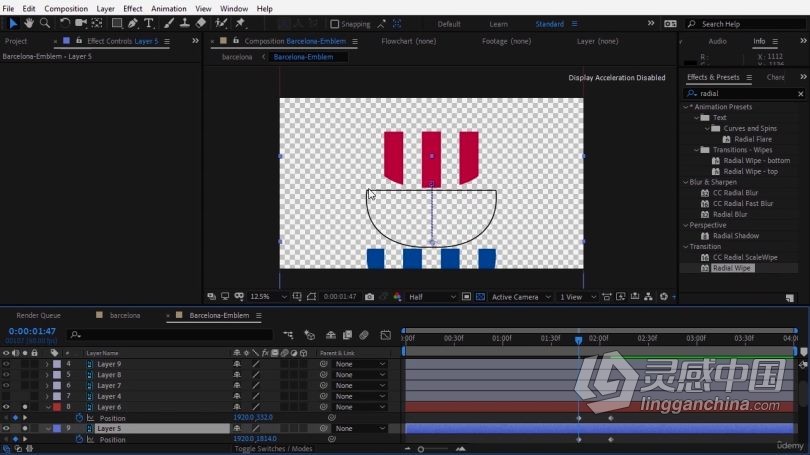Screen dimensions: 810x455
Task: Select the Pan Behind anchor tool
Action: click(x=97, y=23)
